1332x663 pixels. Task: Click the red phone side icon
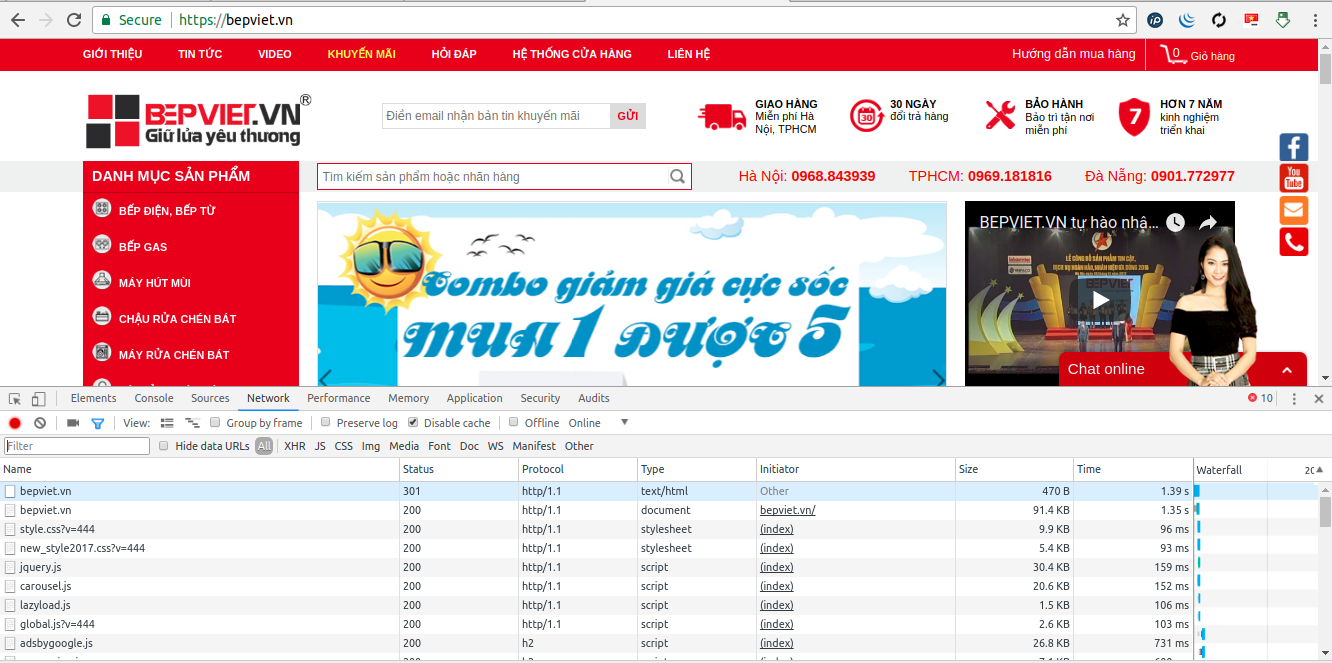click(1294, 242)
